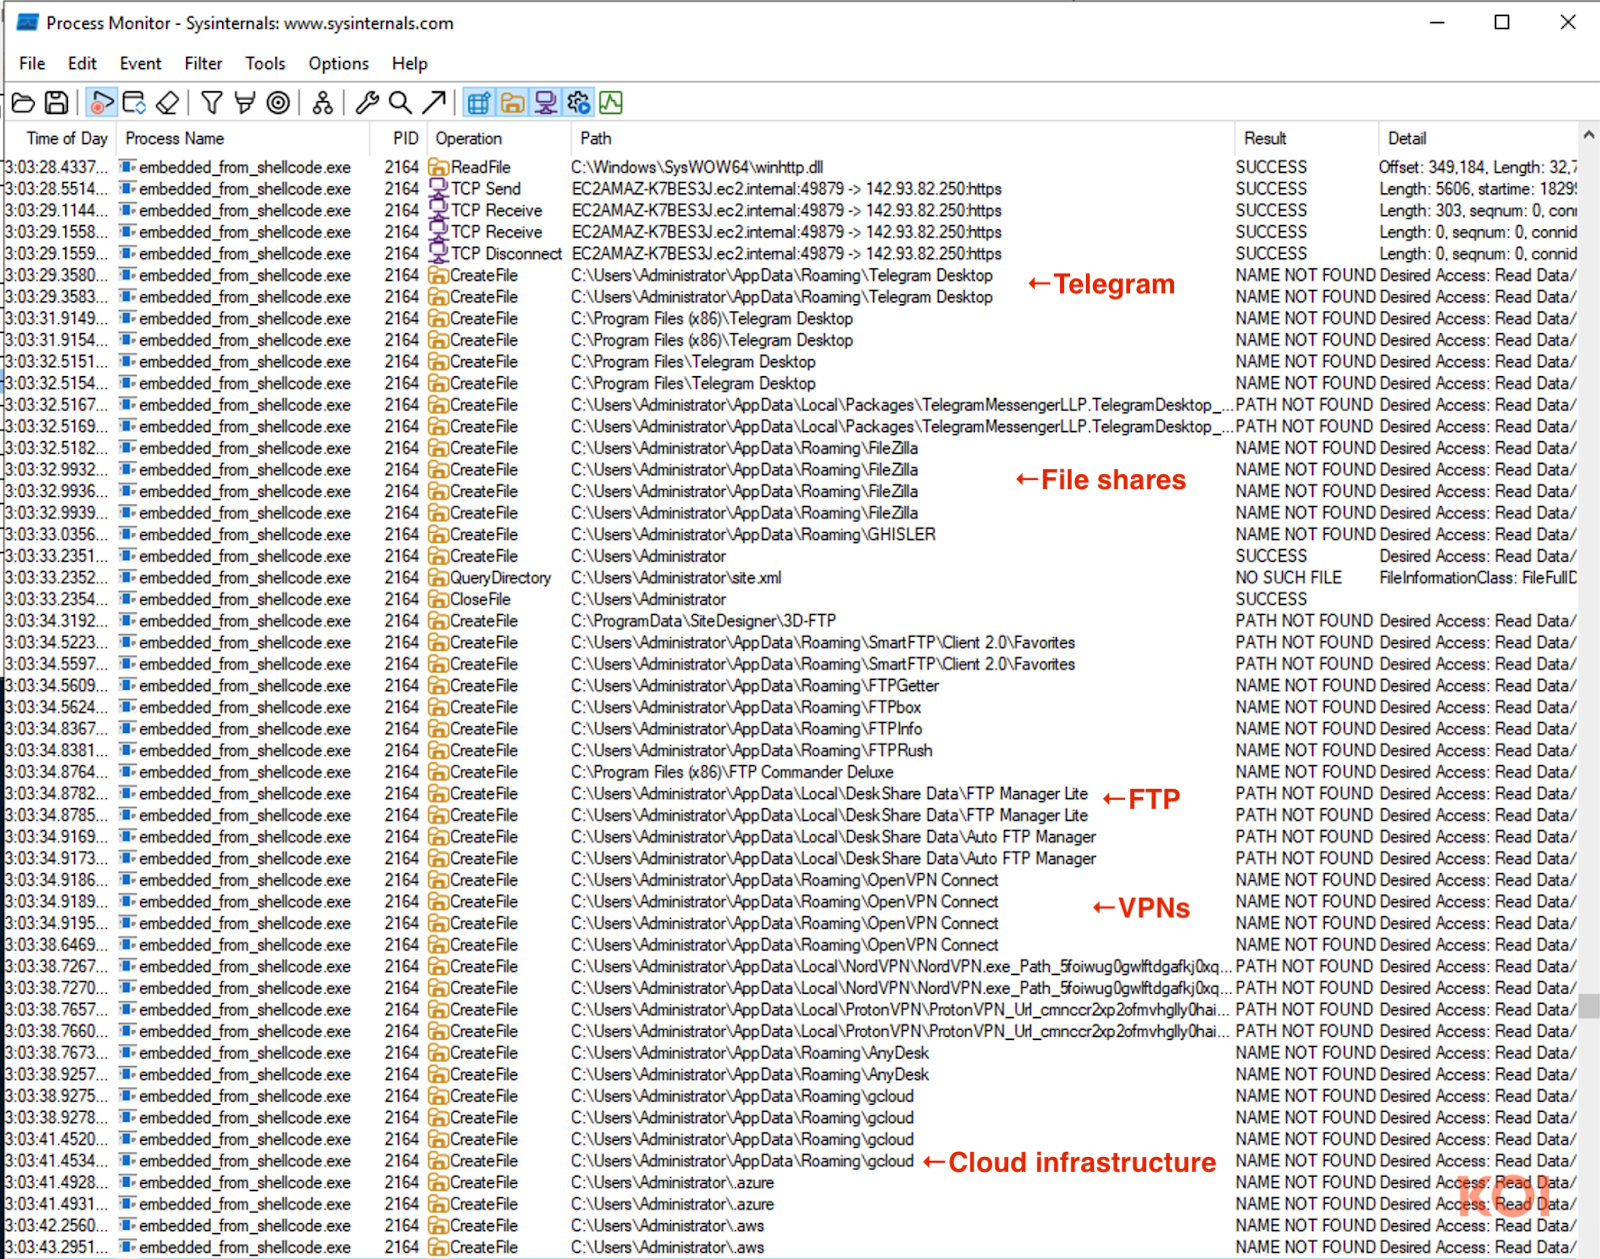Toggle Show Profiling Events graph icon
Viewport: 1600px width, 1259px height.
coord(611,102)
